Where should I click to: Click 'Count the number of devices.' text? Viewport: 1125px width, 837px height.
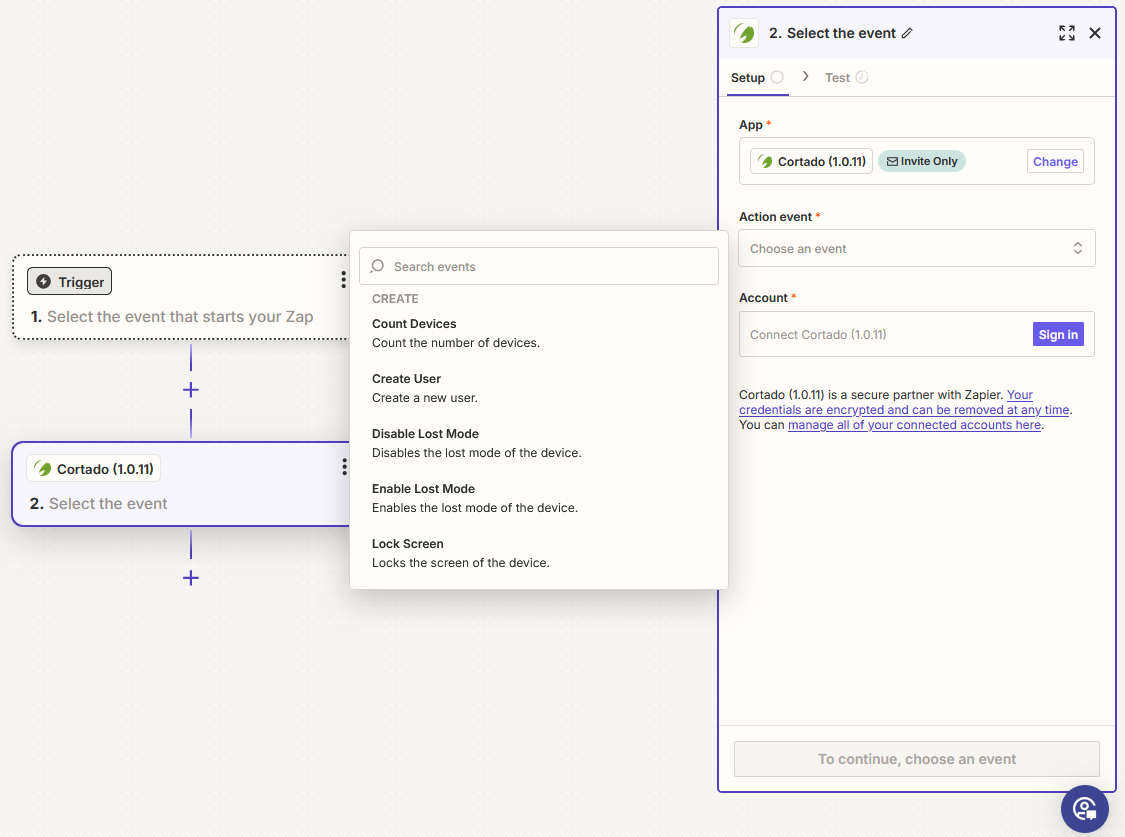[456, 343]
